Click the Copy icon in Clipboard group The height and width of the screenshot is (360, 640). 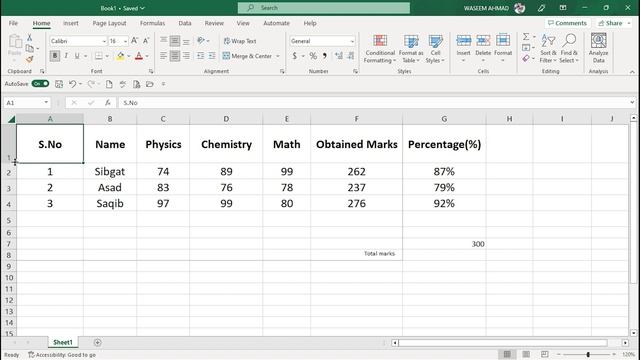click(29, 48)
